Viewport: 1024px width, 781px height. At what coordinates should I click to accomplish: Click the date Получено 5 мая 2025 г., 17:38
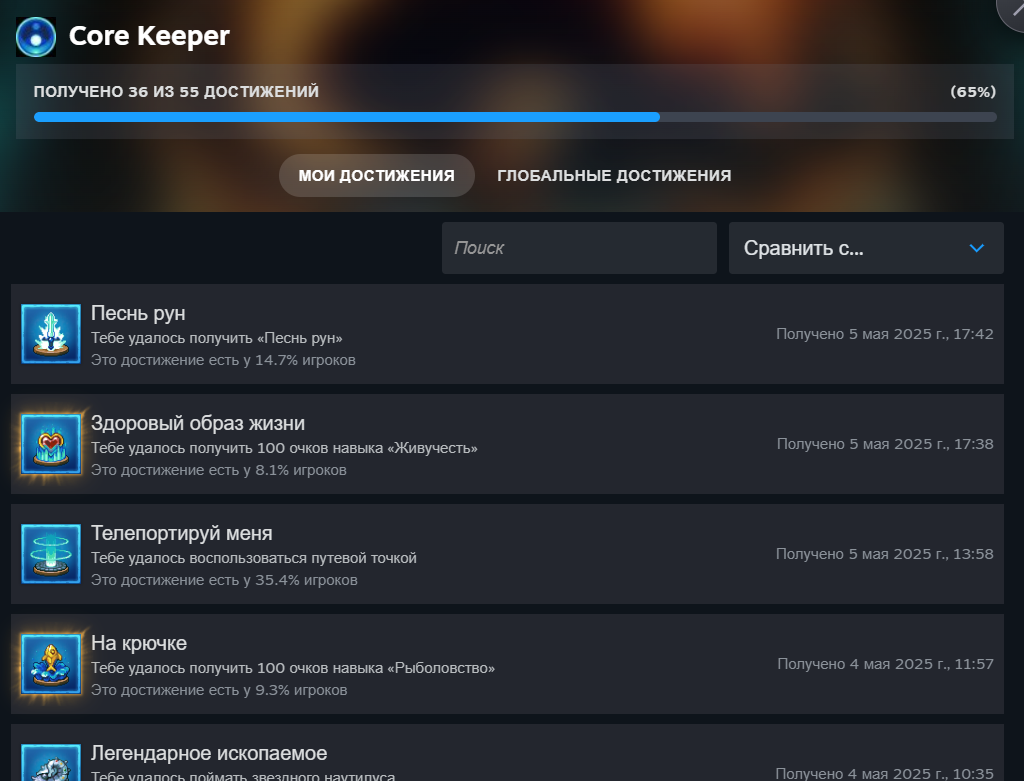click(885, 444)
